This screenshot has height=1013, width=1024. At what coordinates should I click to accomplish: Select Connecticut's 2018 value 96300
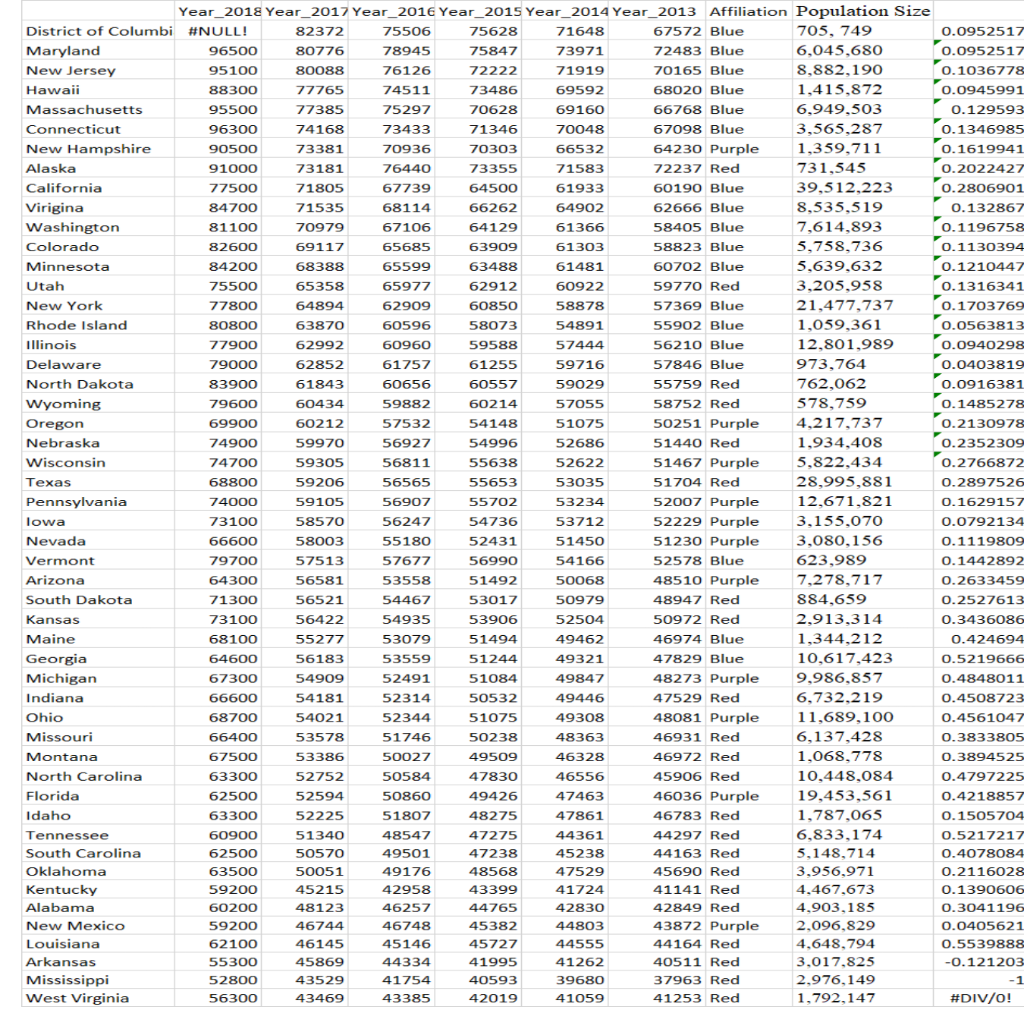click(218, 129)
